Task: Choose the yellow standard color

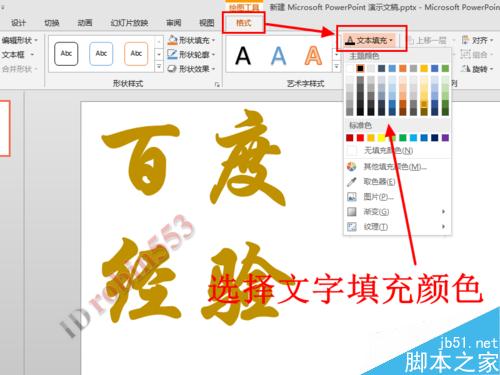Action: 381,138
